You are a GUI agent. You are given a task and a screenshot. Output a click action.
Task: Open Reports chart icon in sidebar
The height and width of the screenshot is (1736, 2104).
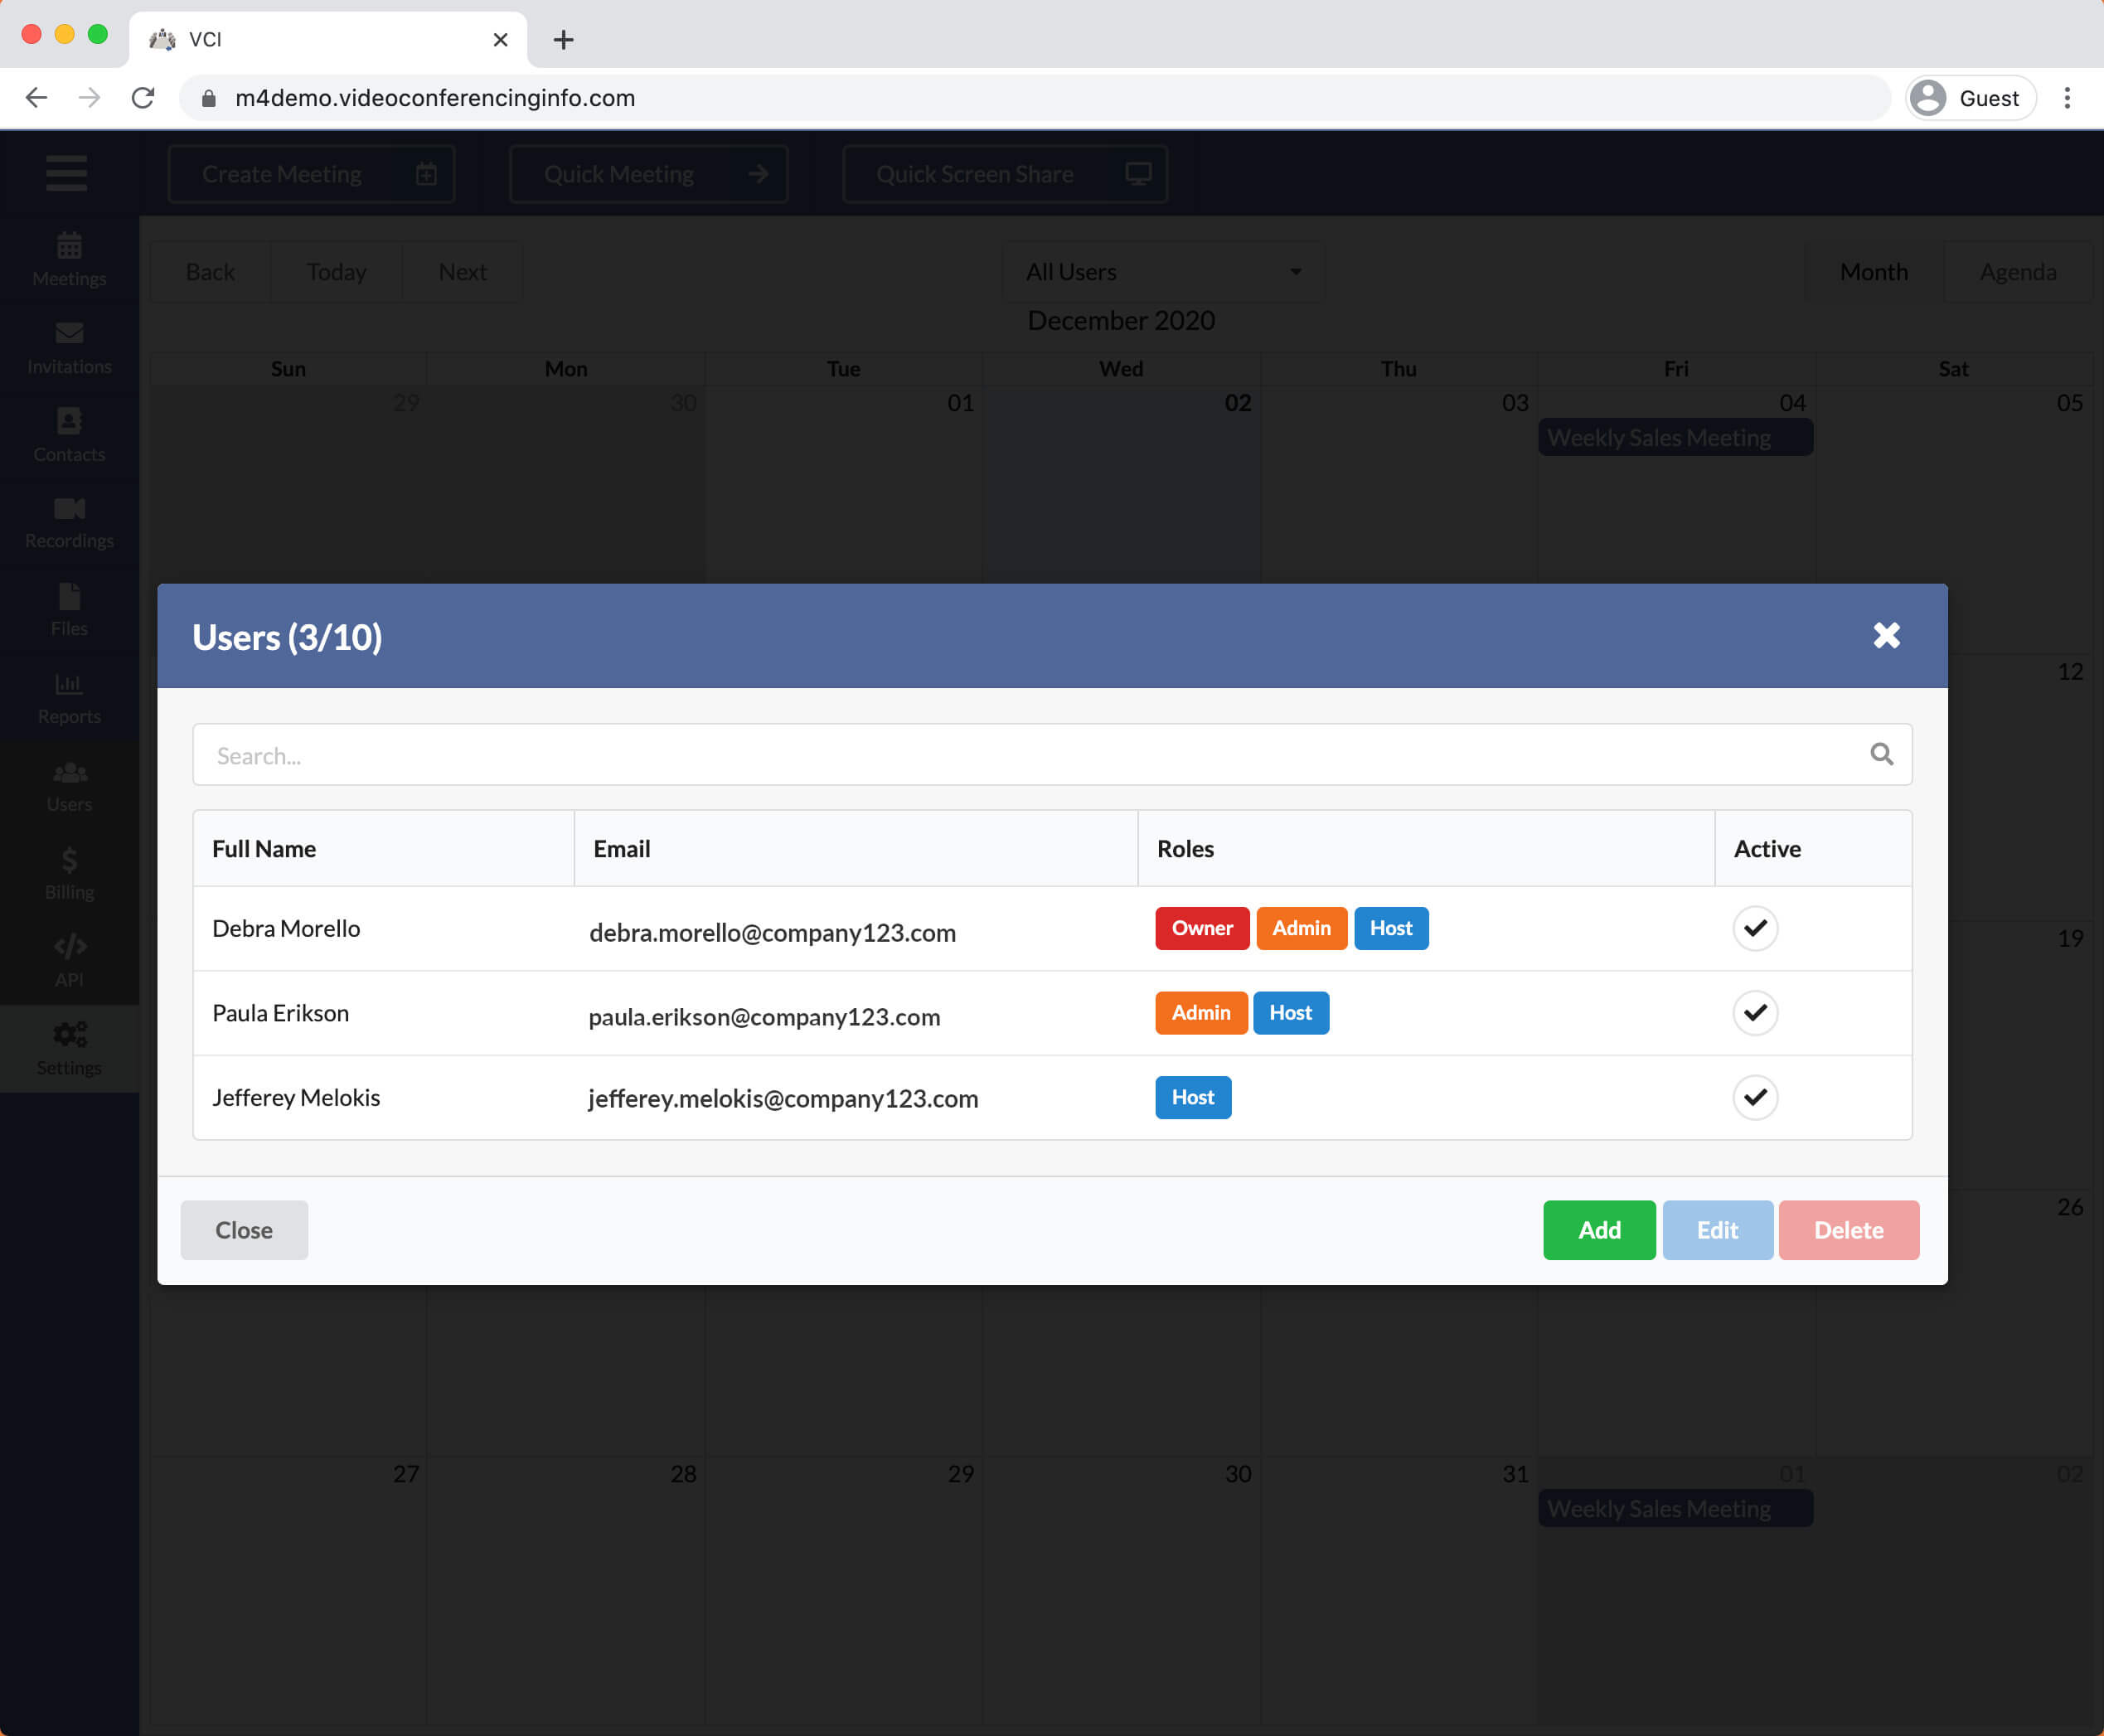coord(69,684)
